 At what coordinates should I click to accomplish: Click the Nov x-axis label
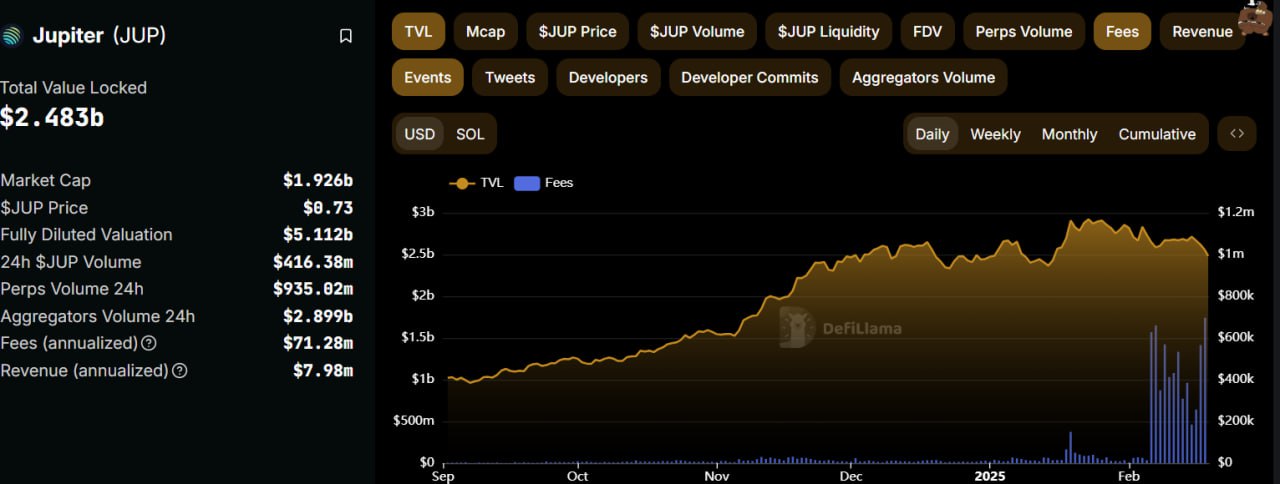(x=716, y=476)
